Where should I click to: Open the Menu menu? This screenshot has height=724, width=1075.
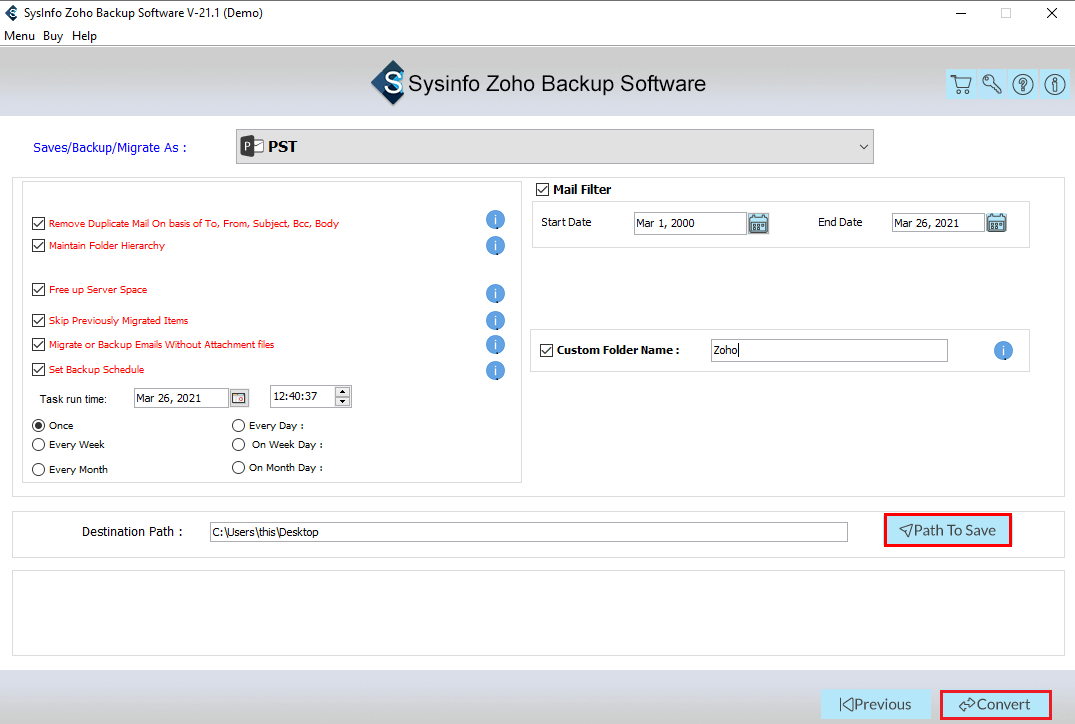click(x=19, y=36)
